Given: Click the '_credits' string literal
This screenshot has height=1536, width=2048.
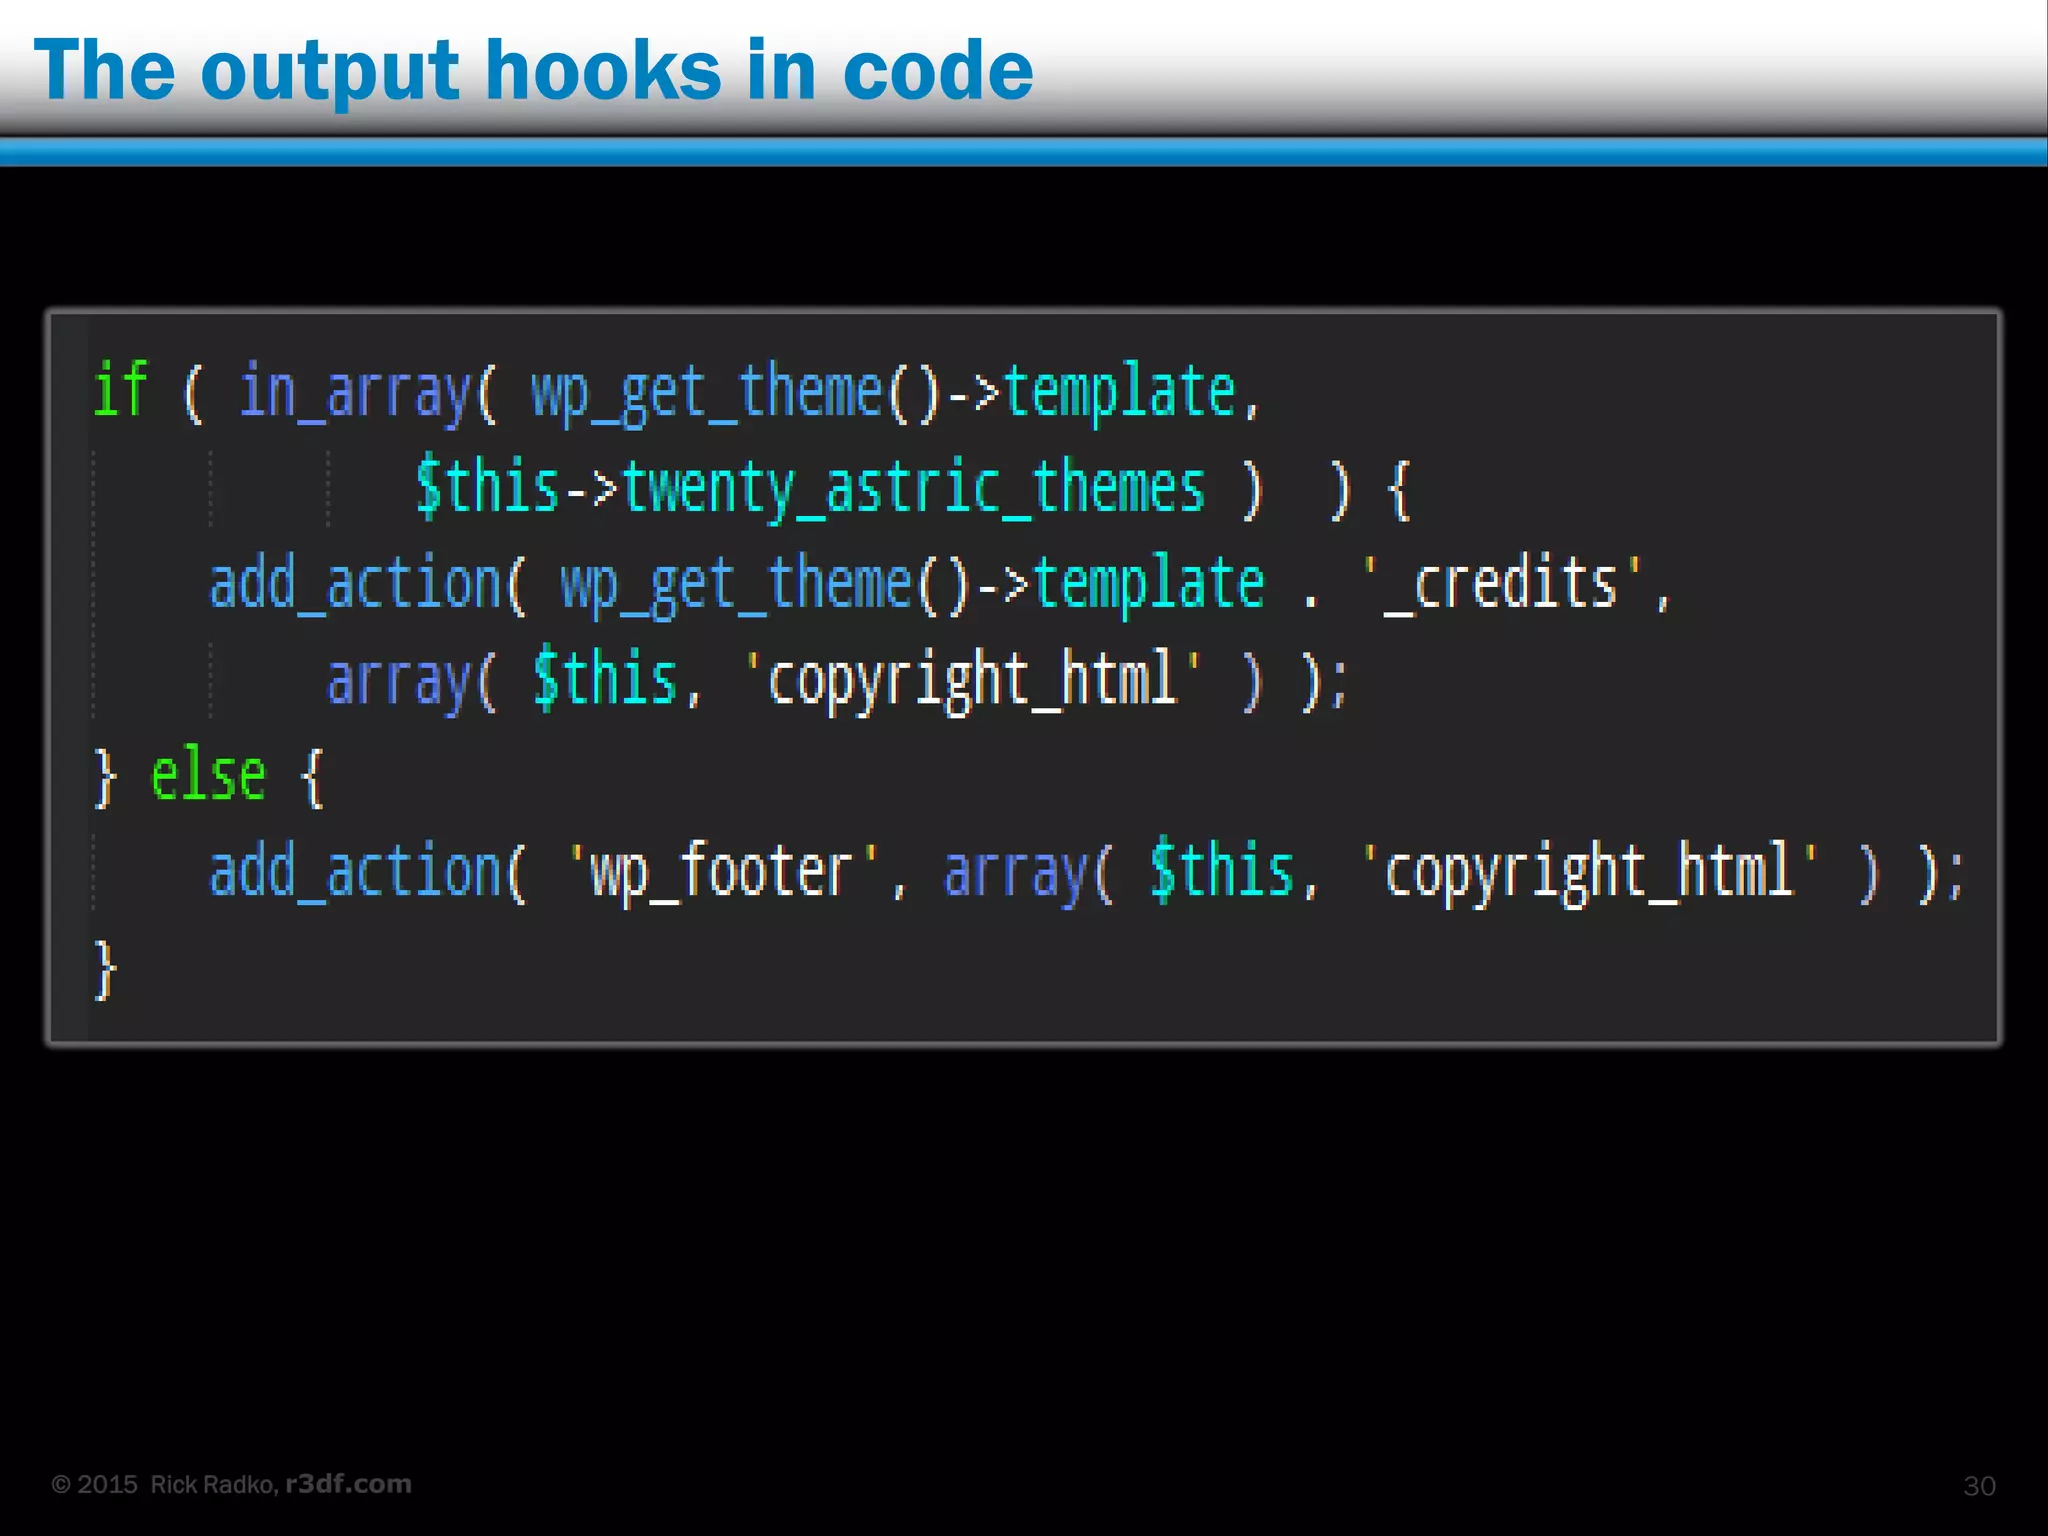Looking at the screenshot, I should tap(1503, 584).
